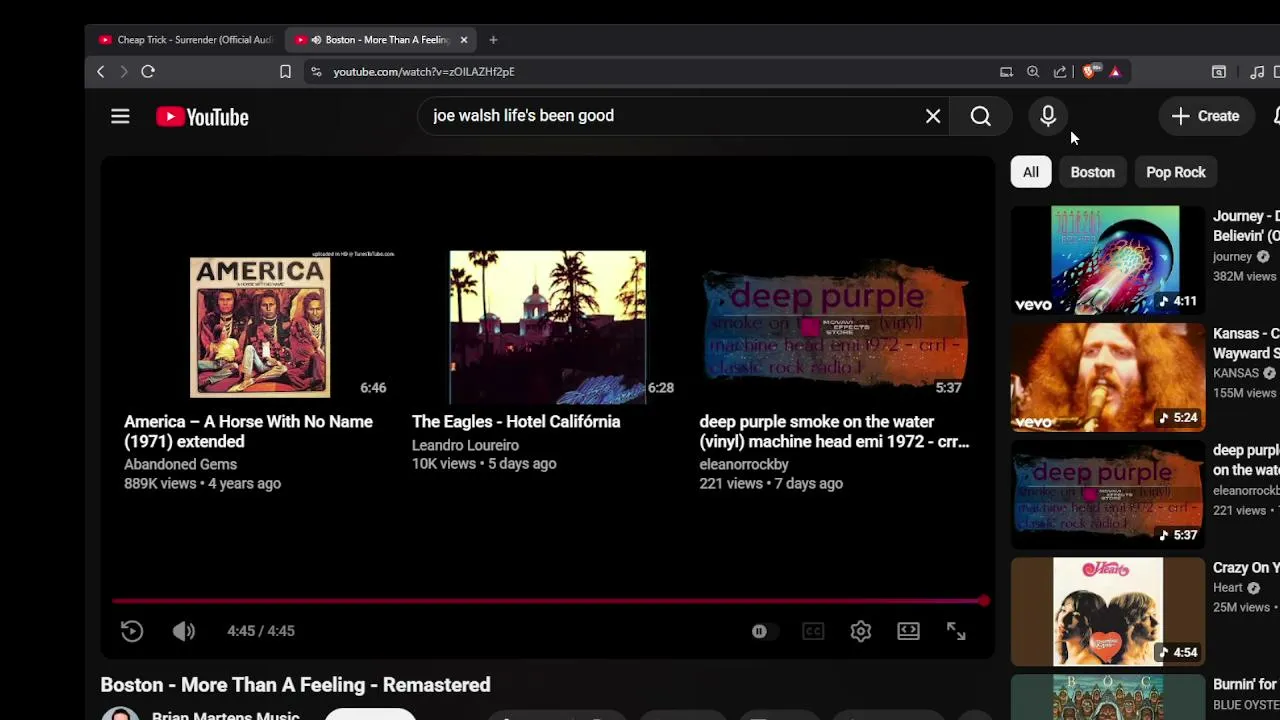Click the Crazy On You sidebar title
The height and width of the screenshot is (720, 1280).
click(x=1246, y=568)
